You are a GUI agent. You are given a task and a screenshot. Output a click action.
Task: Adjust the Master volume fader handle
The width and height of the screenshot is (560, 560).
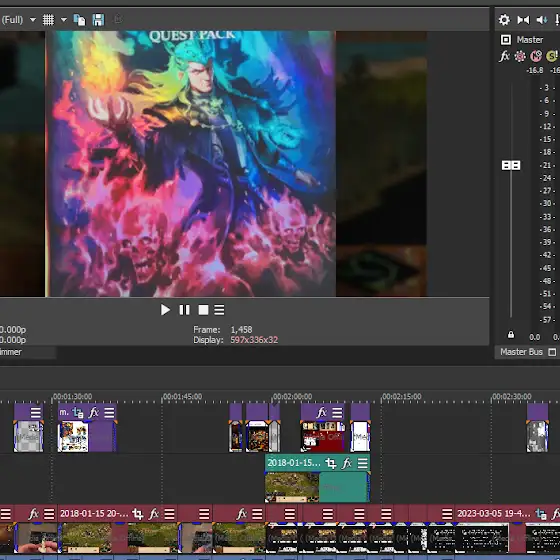point(511,165)
